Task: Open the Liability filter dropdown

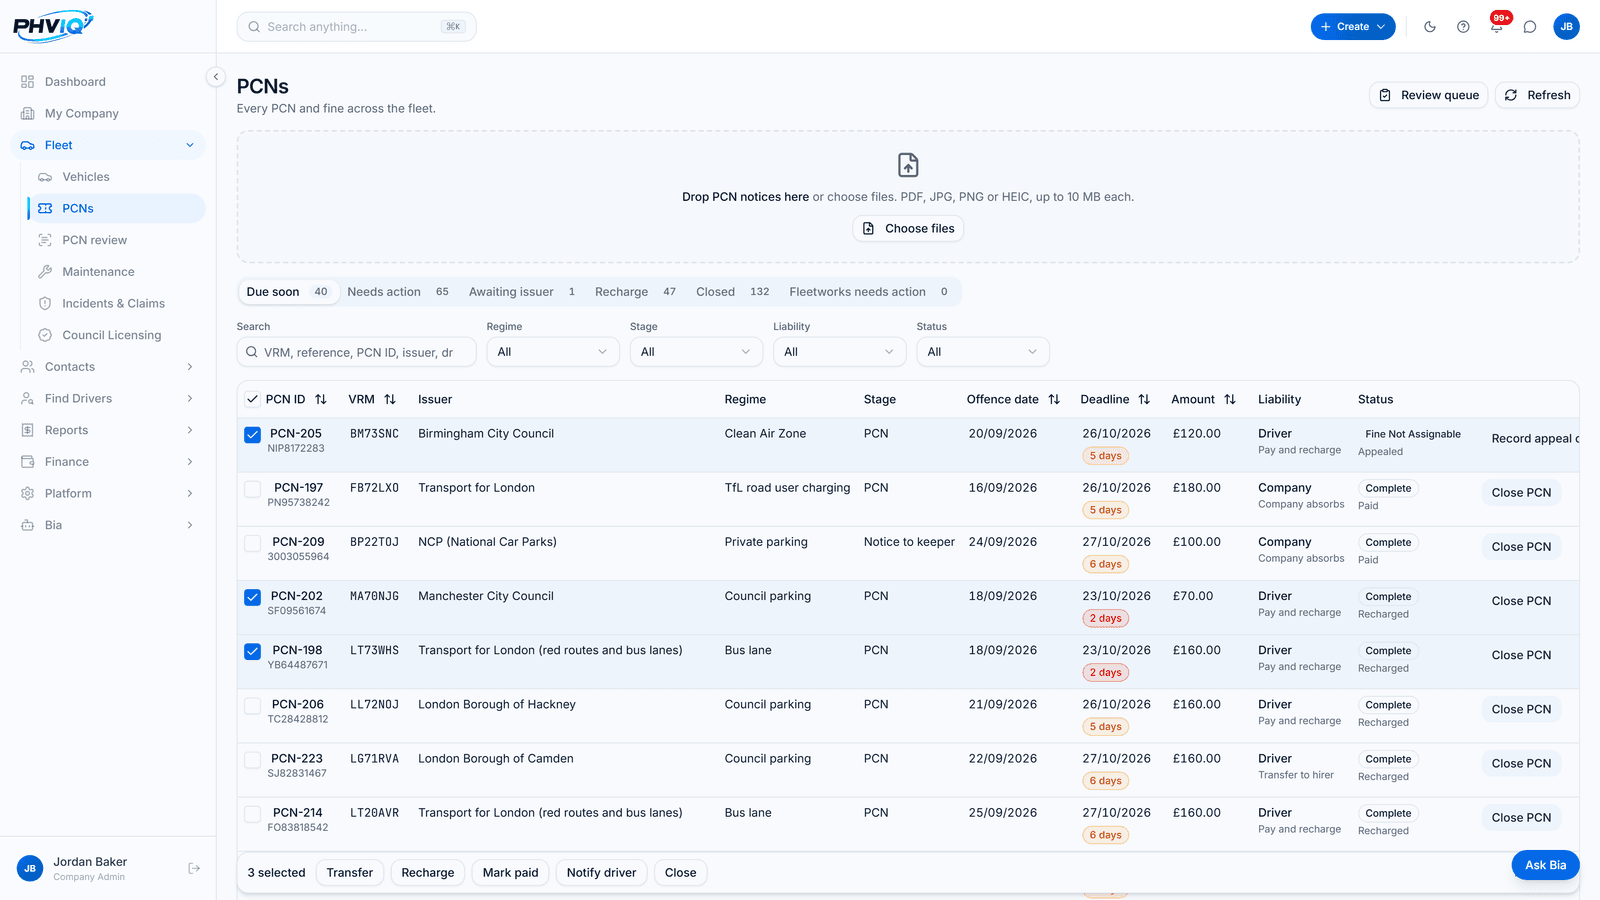Action: click(x=839, y=352)
